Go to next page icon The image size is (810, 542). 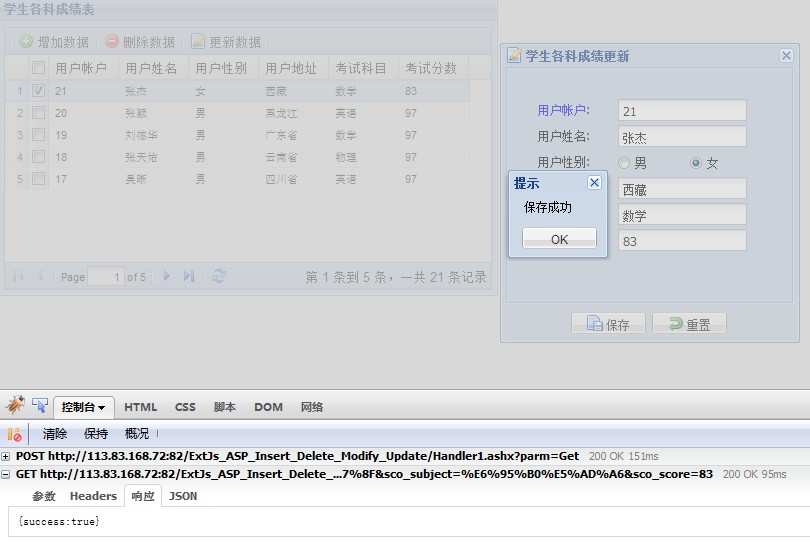[166, 276]
